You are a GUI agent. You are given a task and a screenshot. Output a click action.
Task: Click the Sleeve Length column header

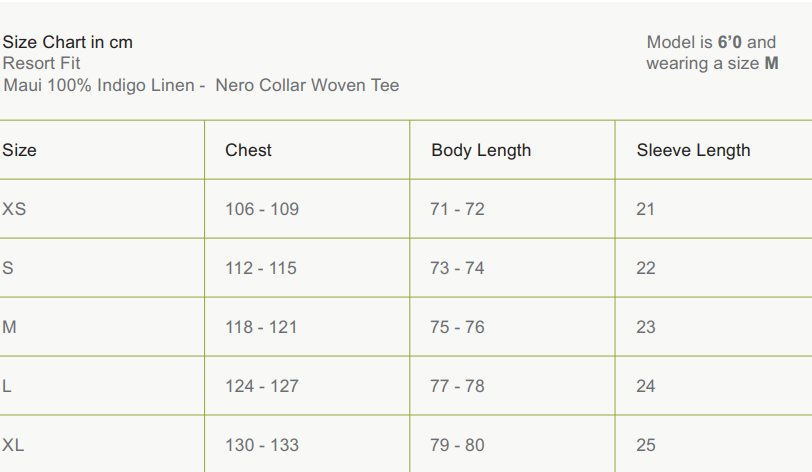click(x=693, y=150)
